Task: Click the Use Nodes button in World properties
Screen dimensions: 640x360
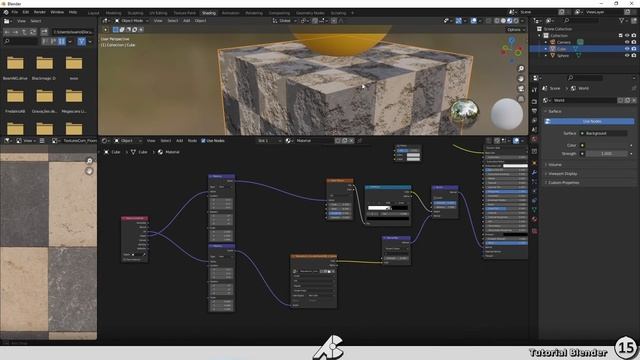Action: pos(589,121)
